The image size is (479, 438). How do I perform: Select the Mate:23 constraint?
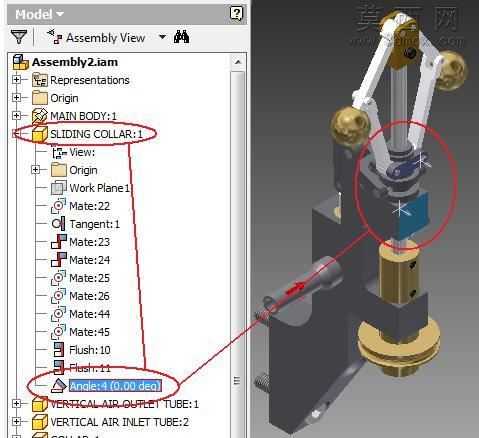pos(89,242)
